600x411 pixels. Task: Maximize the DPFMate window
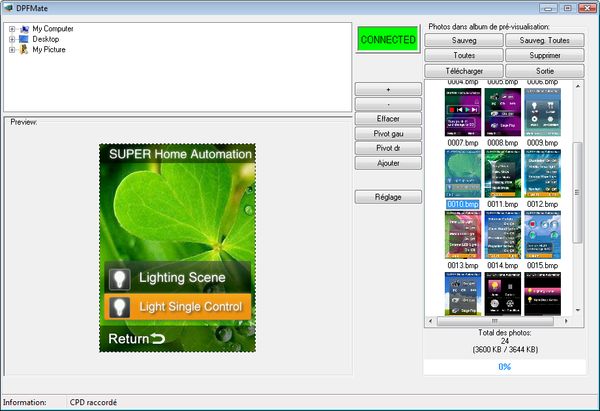(x=567, y=8)
